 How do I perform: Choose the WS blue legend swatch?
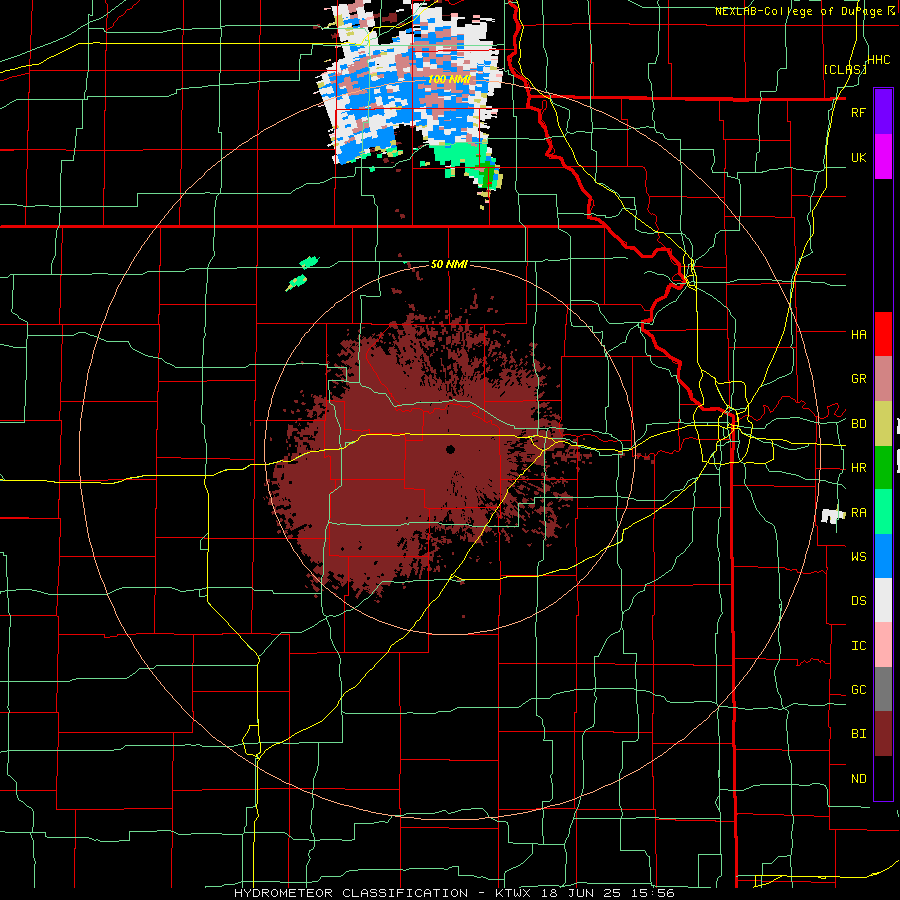[883, 556]
